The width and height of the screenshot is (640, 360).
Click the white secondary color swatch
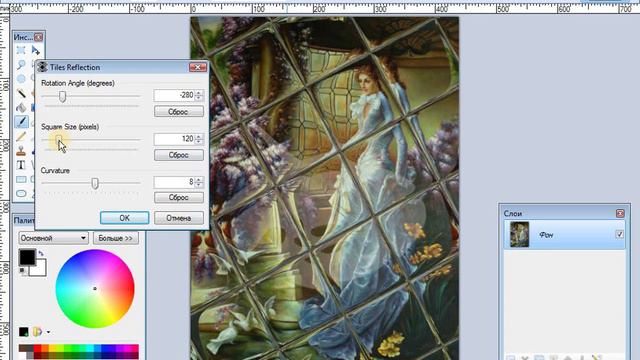pyautogui.click(x=41, y=269)
